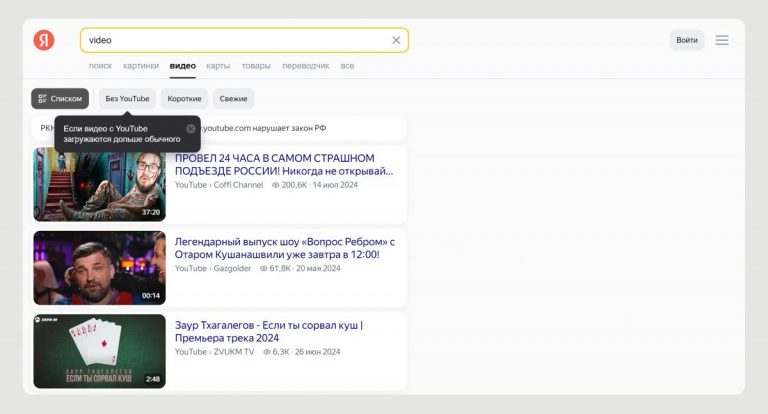Open the карты tab

(x=218, y=66)
